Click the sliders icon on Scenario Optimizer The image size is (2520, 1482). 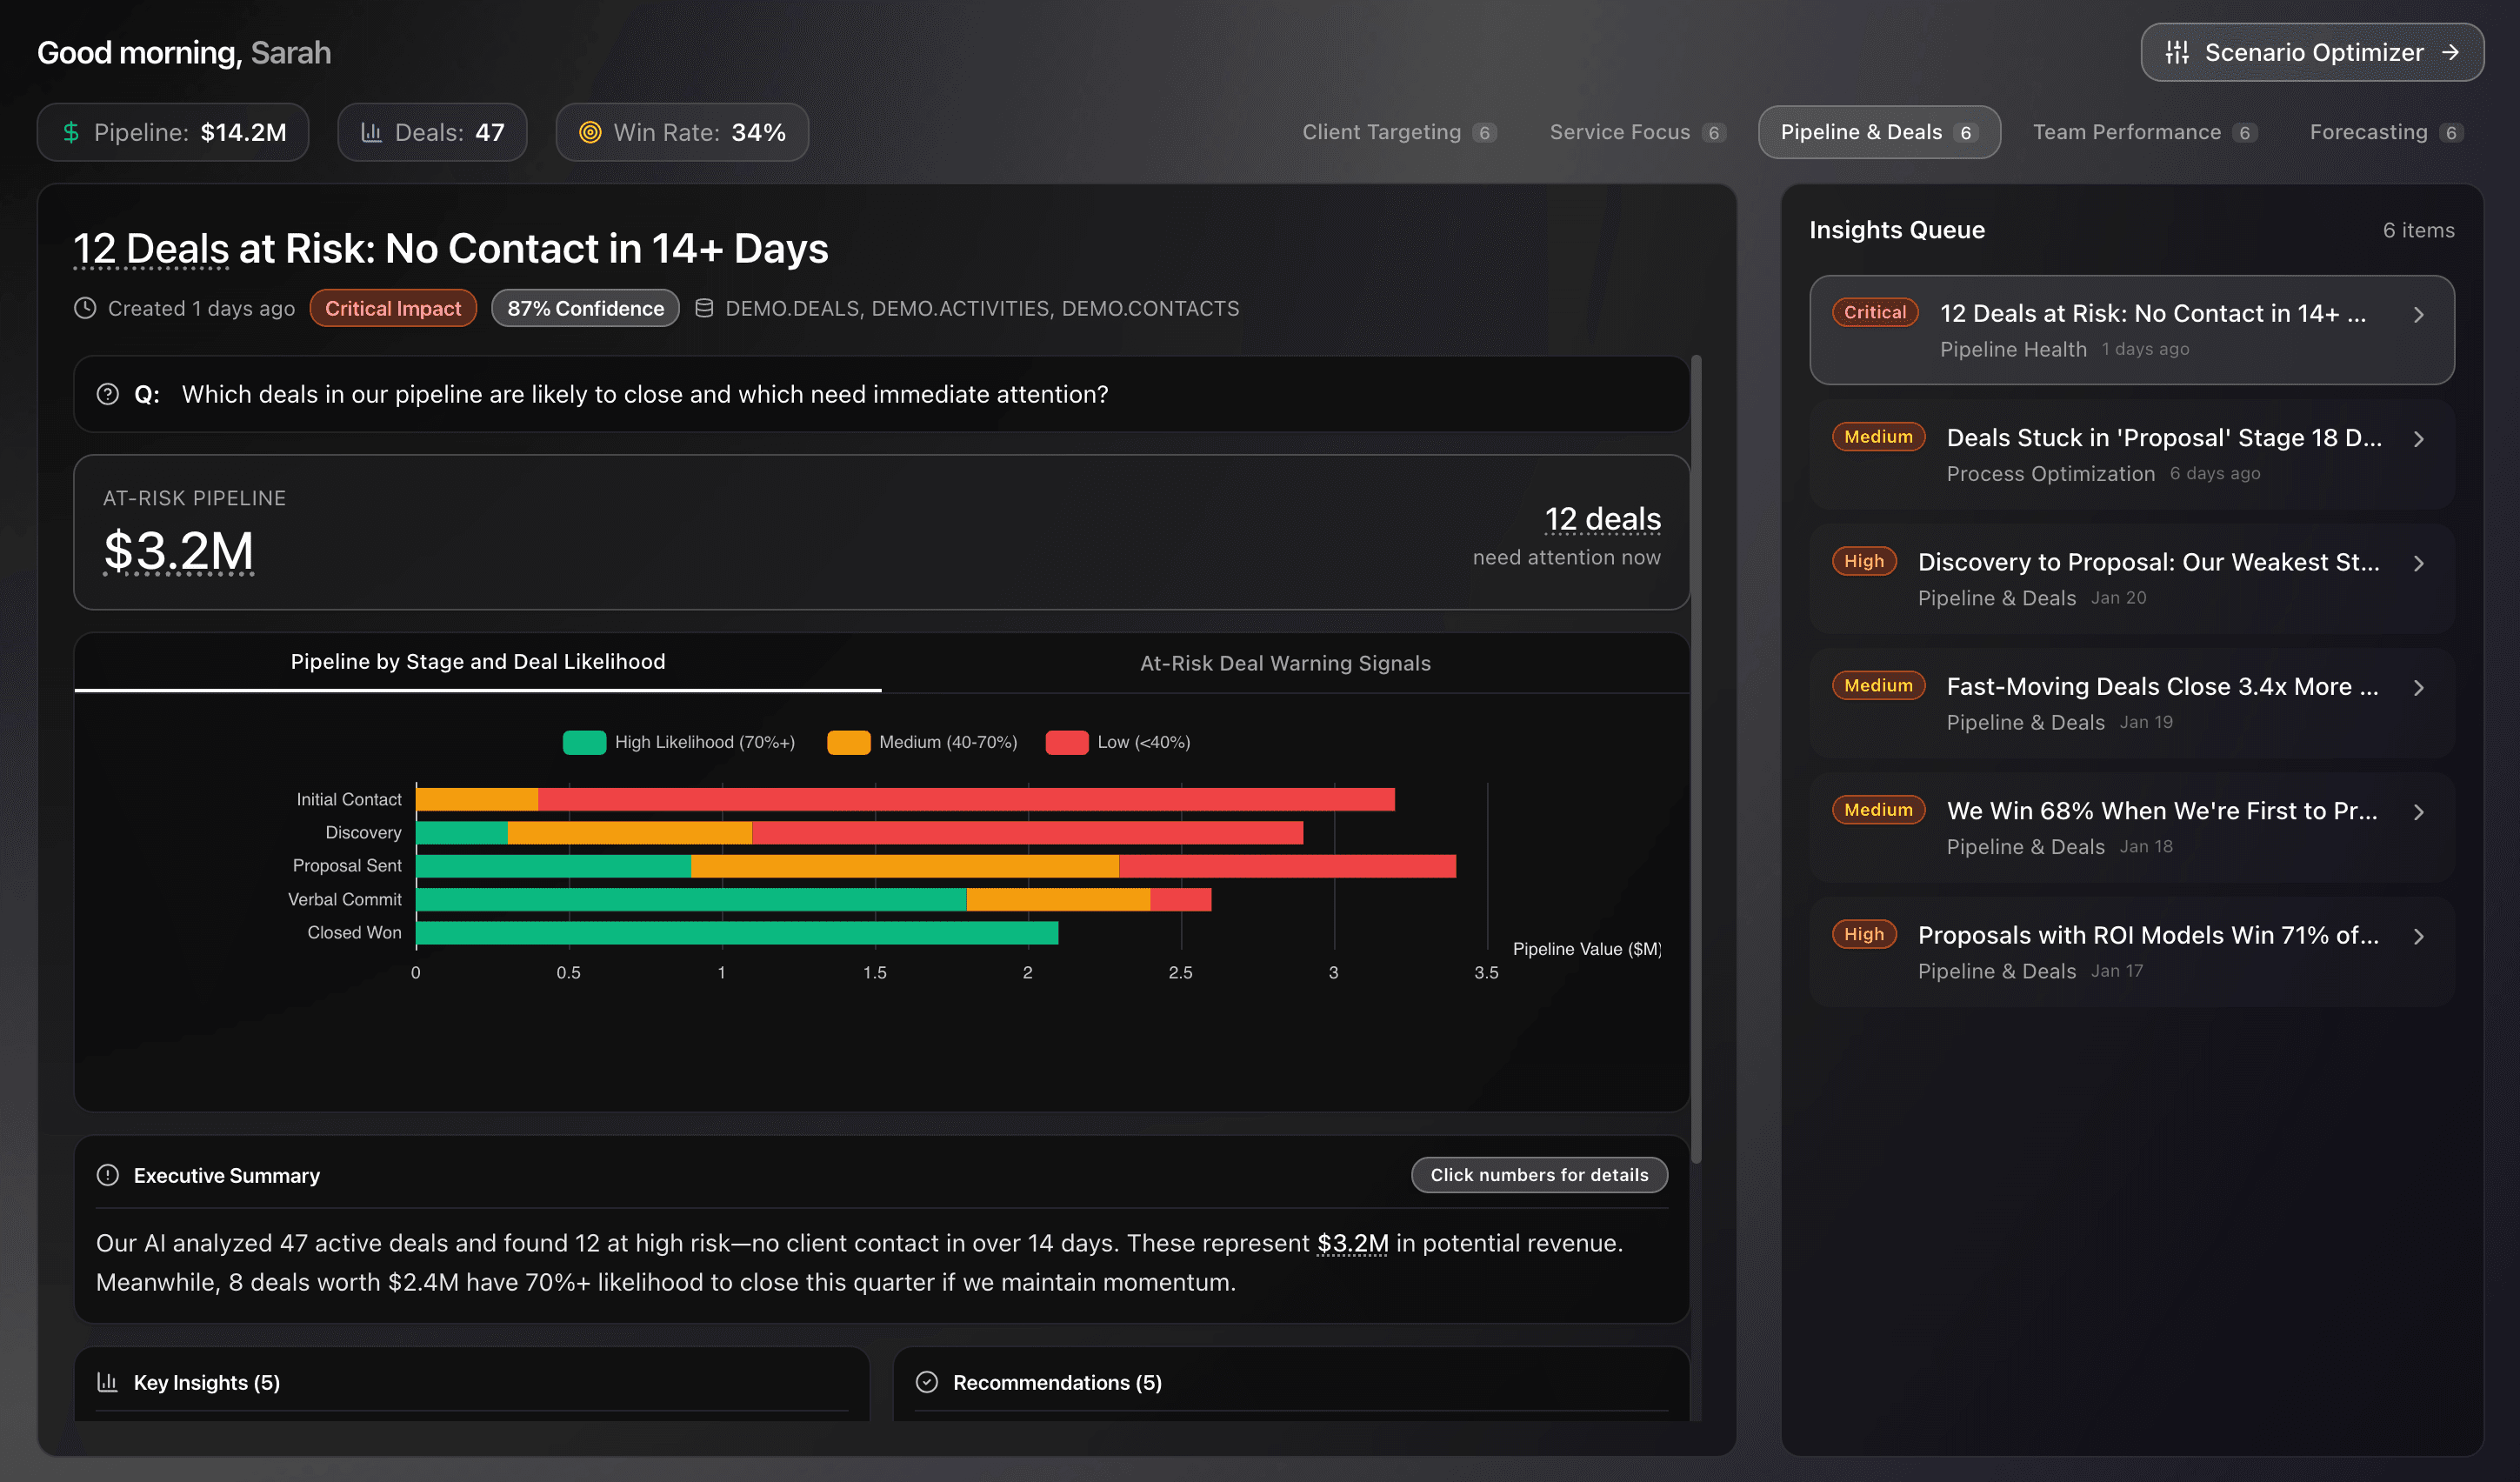click(x=2178, y=52)
